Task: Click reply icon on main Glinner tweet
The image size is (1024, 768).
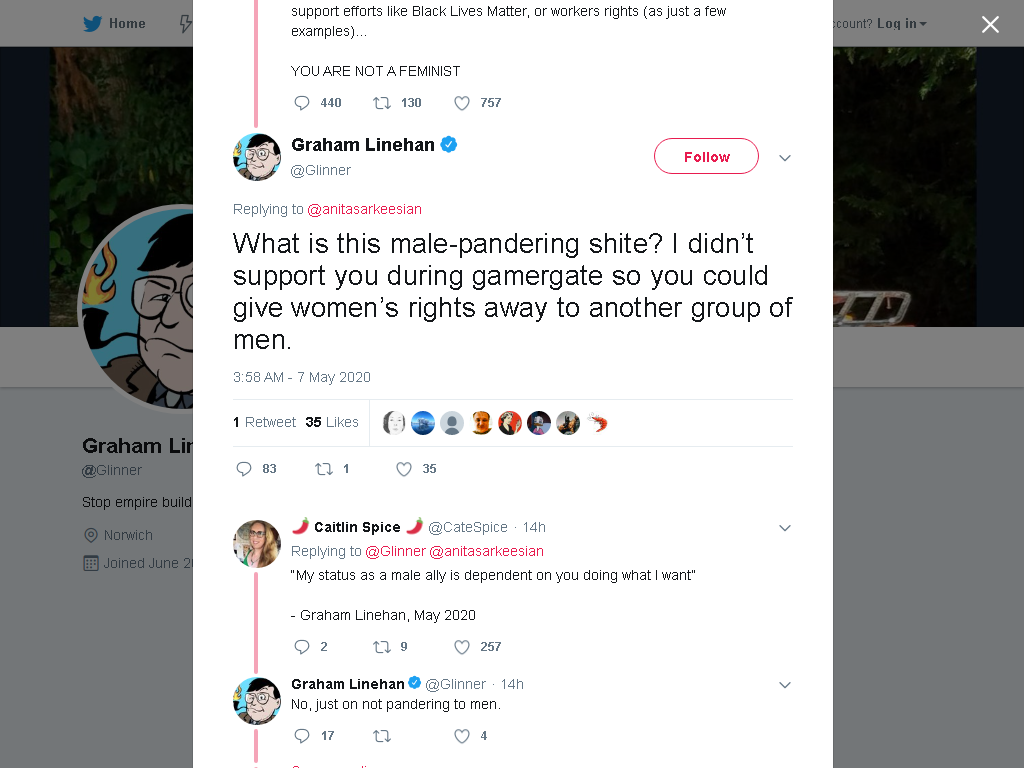Action: pos(244,469)
